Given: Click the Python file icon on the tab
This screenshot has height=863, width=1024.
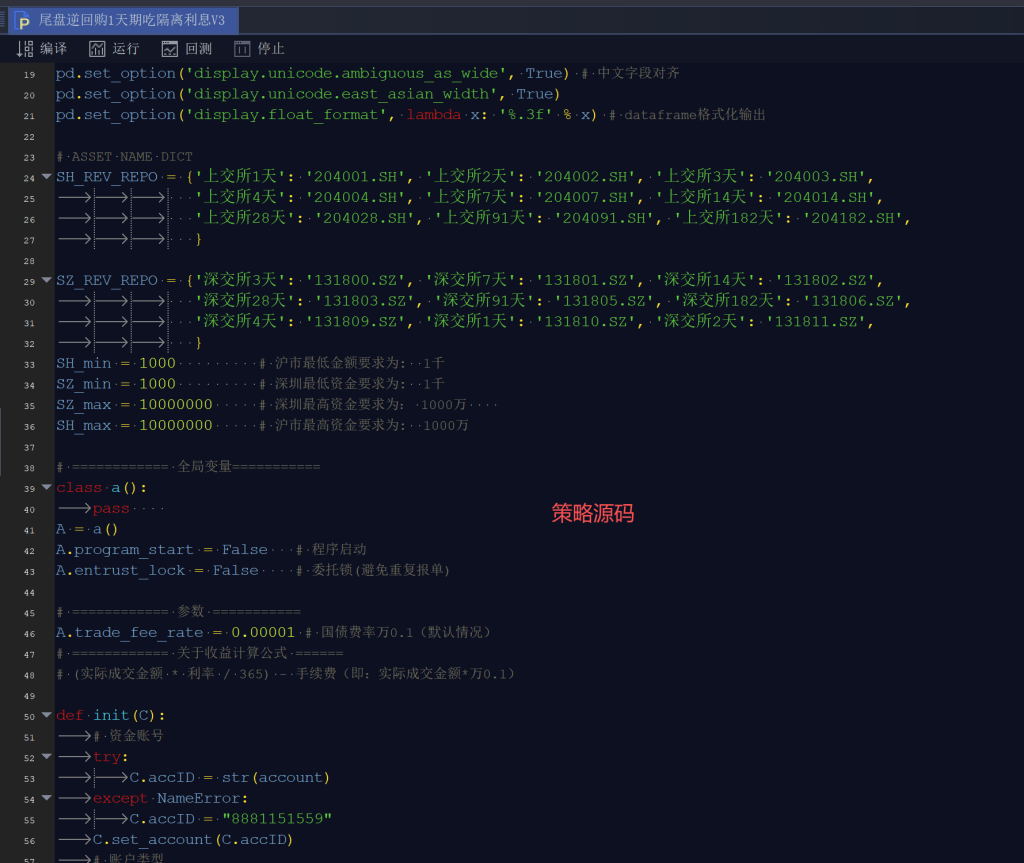Looking at the screenshot, I should click(x=23, y=21).
